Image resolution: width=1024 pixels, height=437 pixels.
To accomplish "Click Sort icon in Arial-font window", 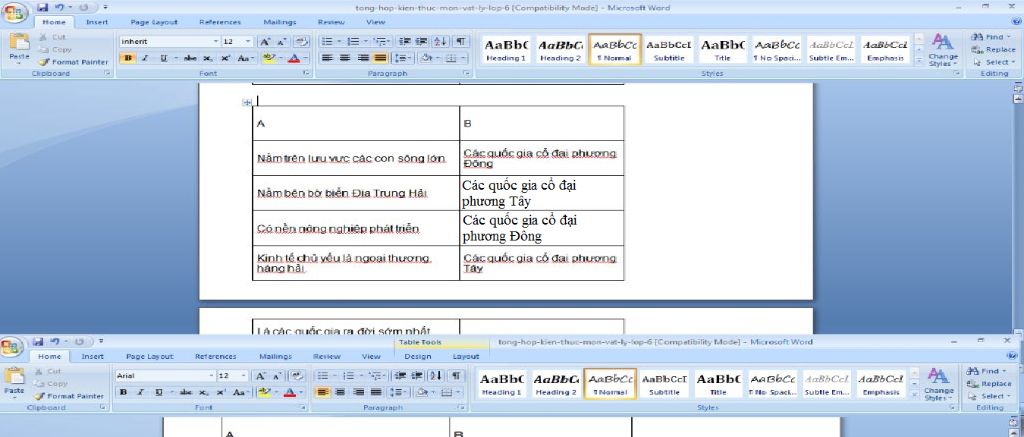I will [436, 376].
